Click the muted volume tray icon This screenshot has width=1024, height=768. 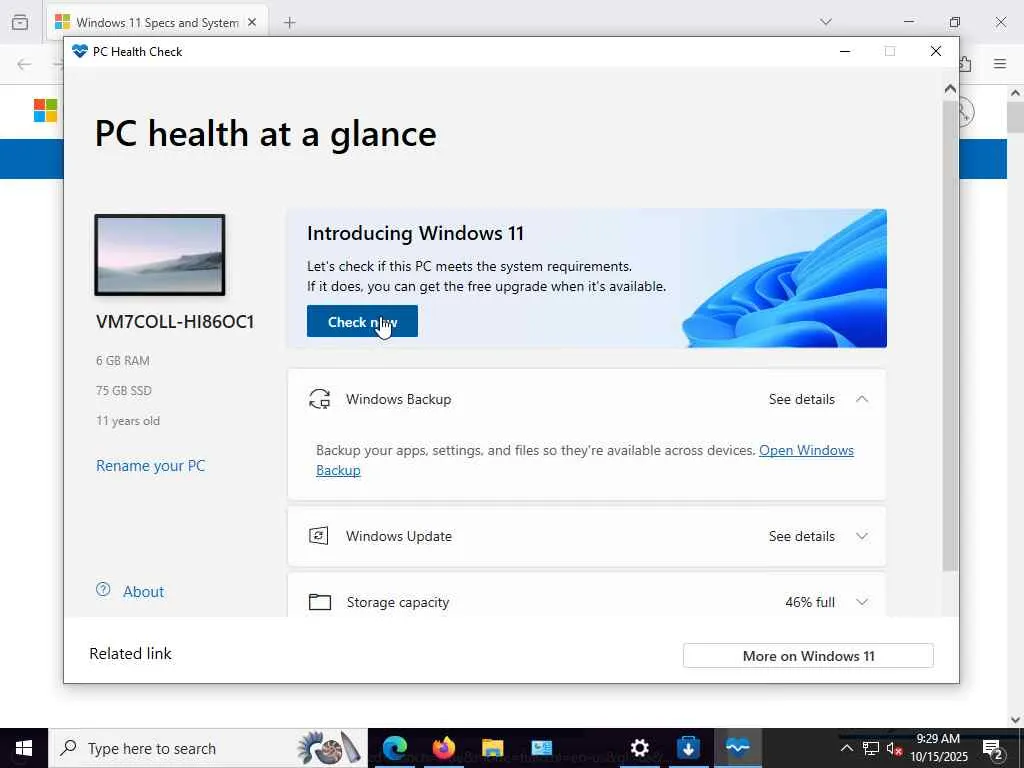tap(894, 748)
